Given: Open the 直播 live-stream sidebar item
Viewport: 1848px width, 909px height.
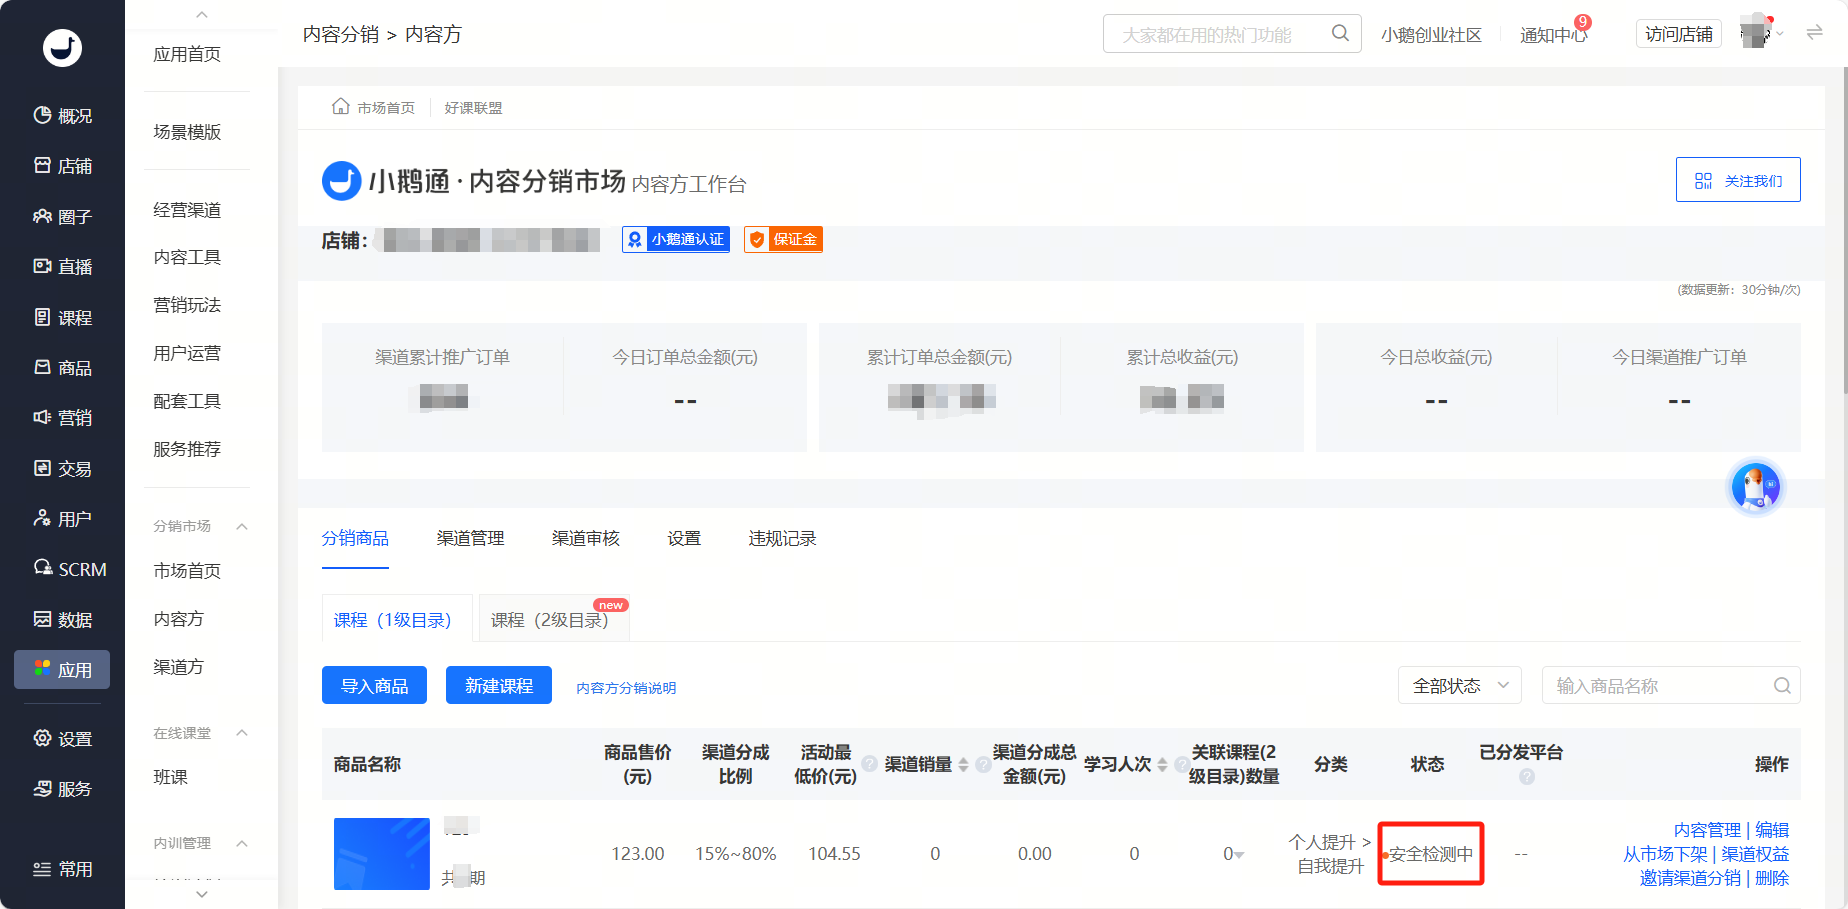Looking at the screenshot, I should coord(62,266).
